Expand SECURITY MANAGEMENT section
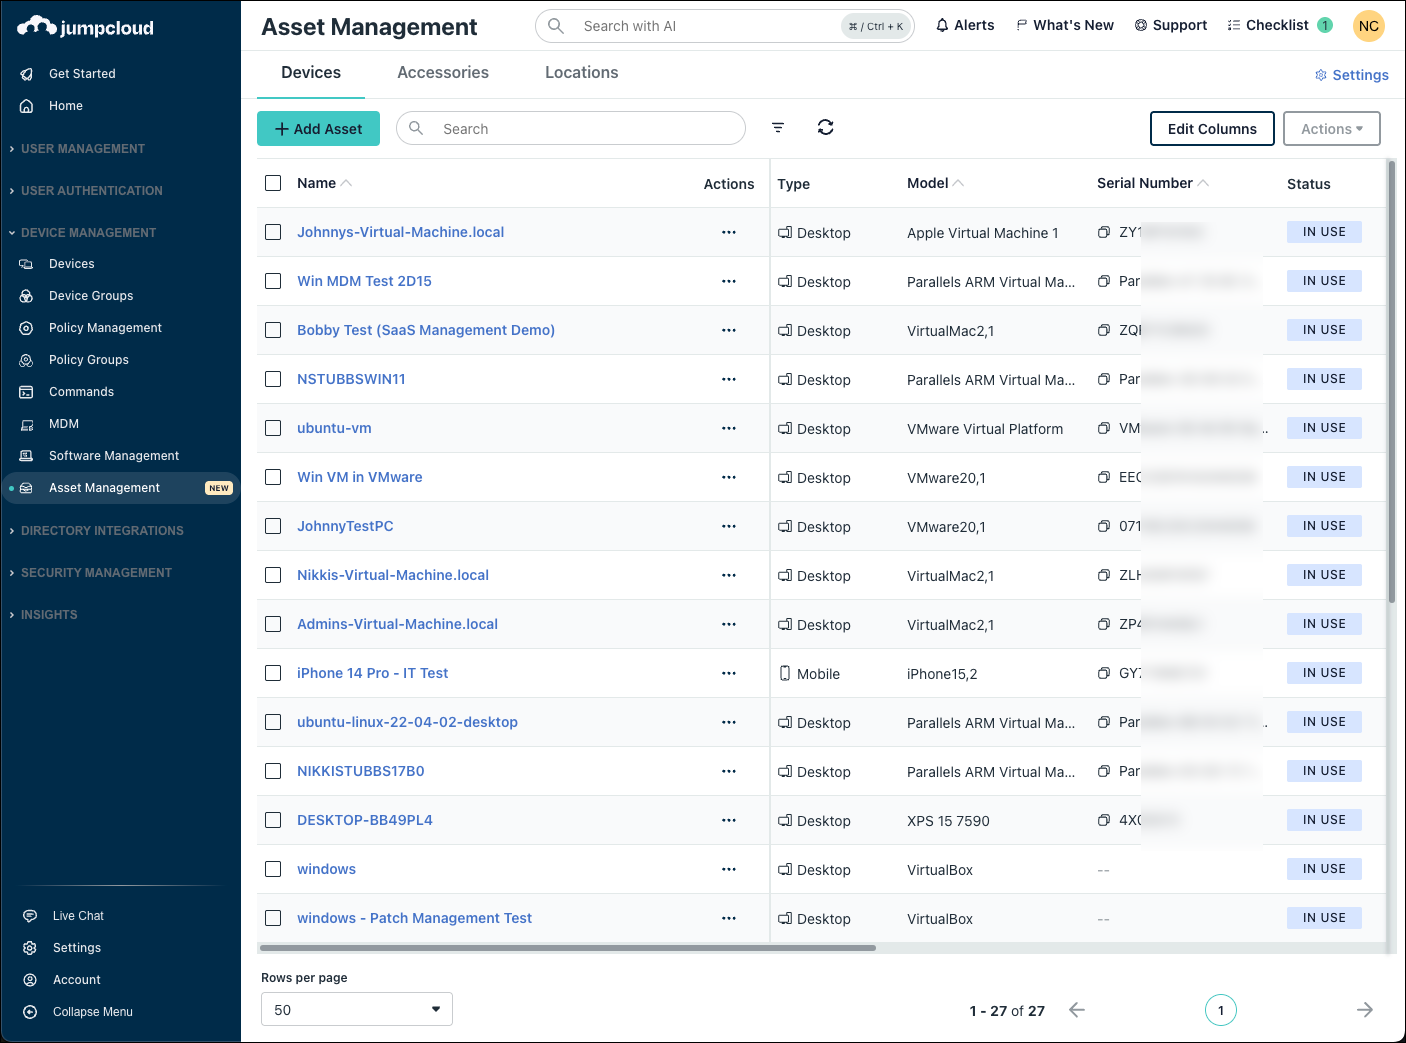This screenshot has width=1406, height=1043. (96, 573)
